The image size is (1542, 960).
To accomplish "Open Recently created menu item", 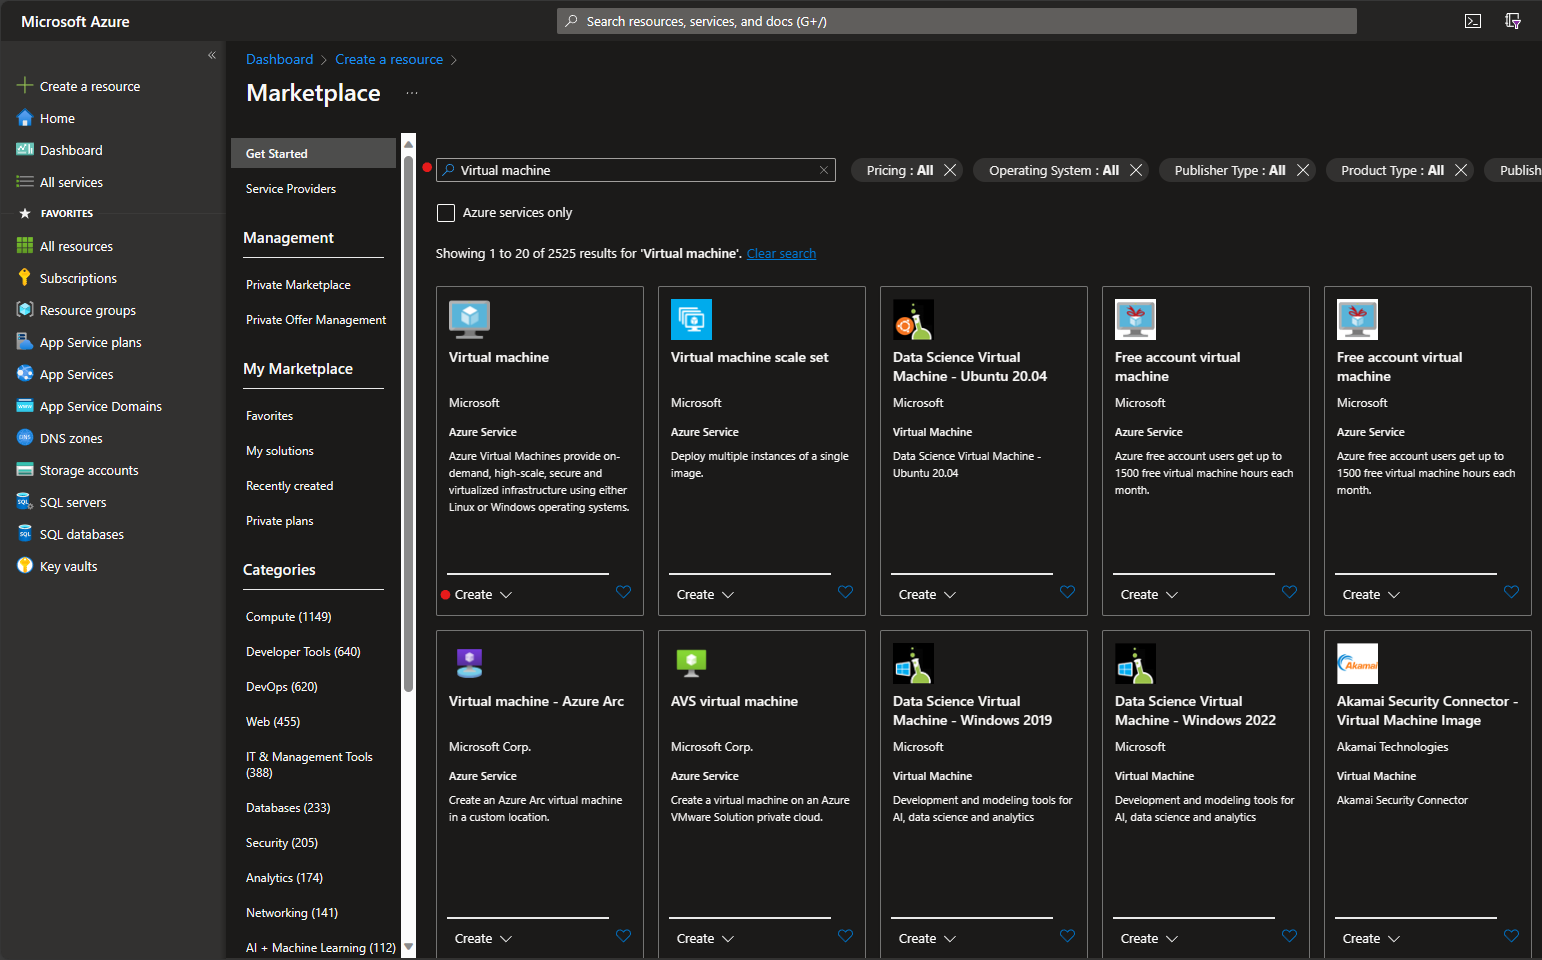I will (290, 486).
